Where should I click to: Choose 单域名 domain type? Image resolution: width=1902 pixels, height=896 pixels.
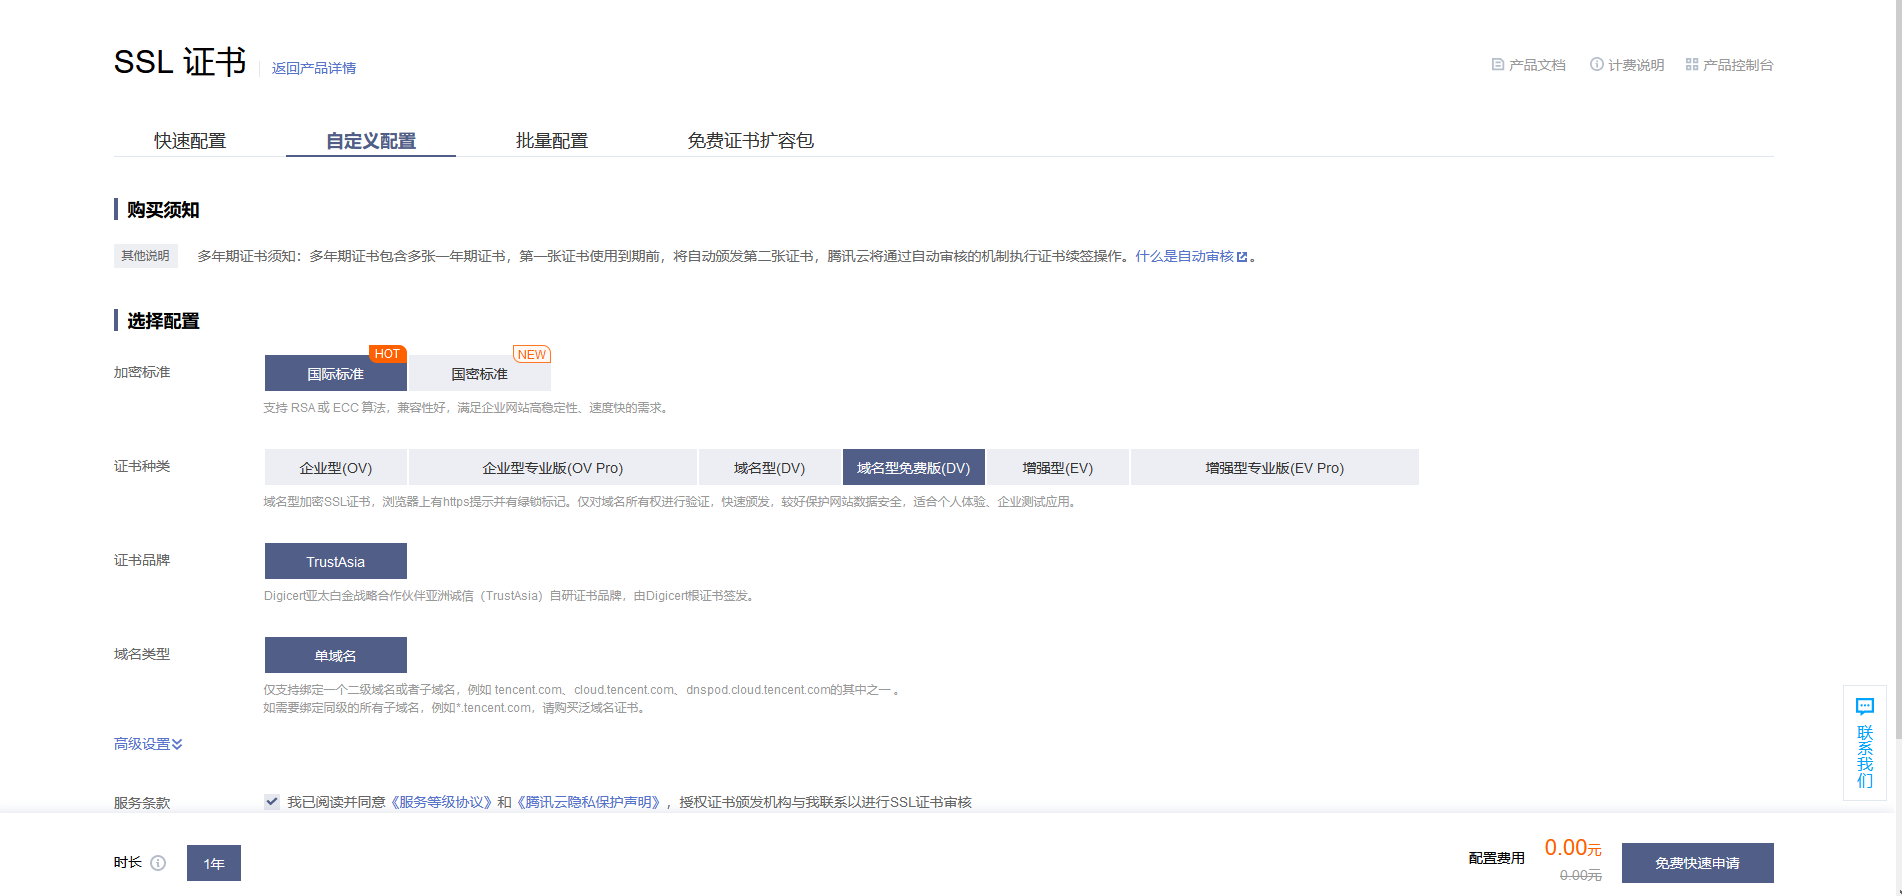click(x=336, y=655)
